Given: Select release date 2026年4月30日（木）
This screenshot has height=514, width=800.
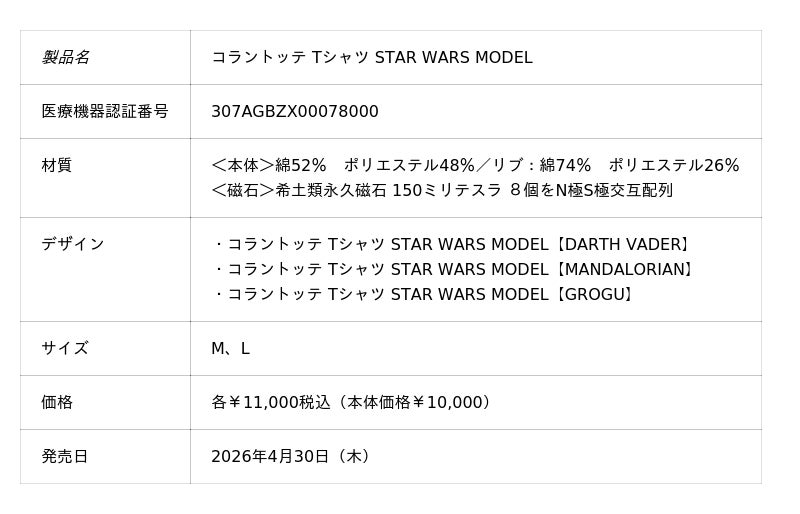Looking at the screenshot, I should click(x=293, y=456).
